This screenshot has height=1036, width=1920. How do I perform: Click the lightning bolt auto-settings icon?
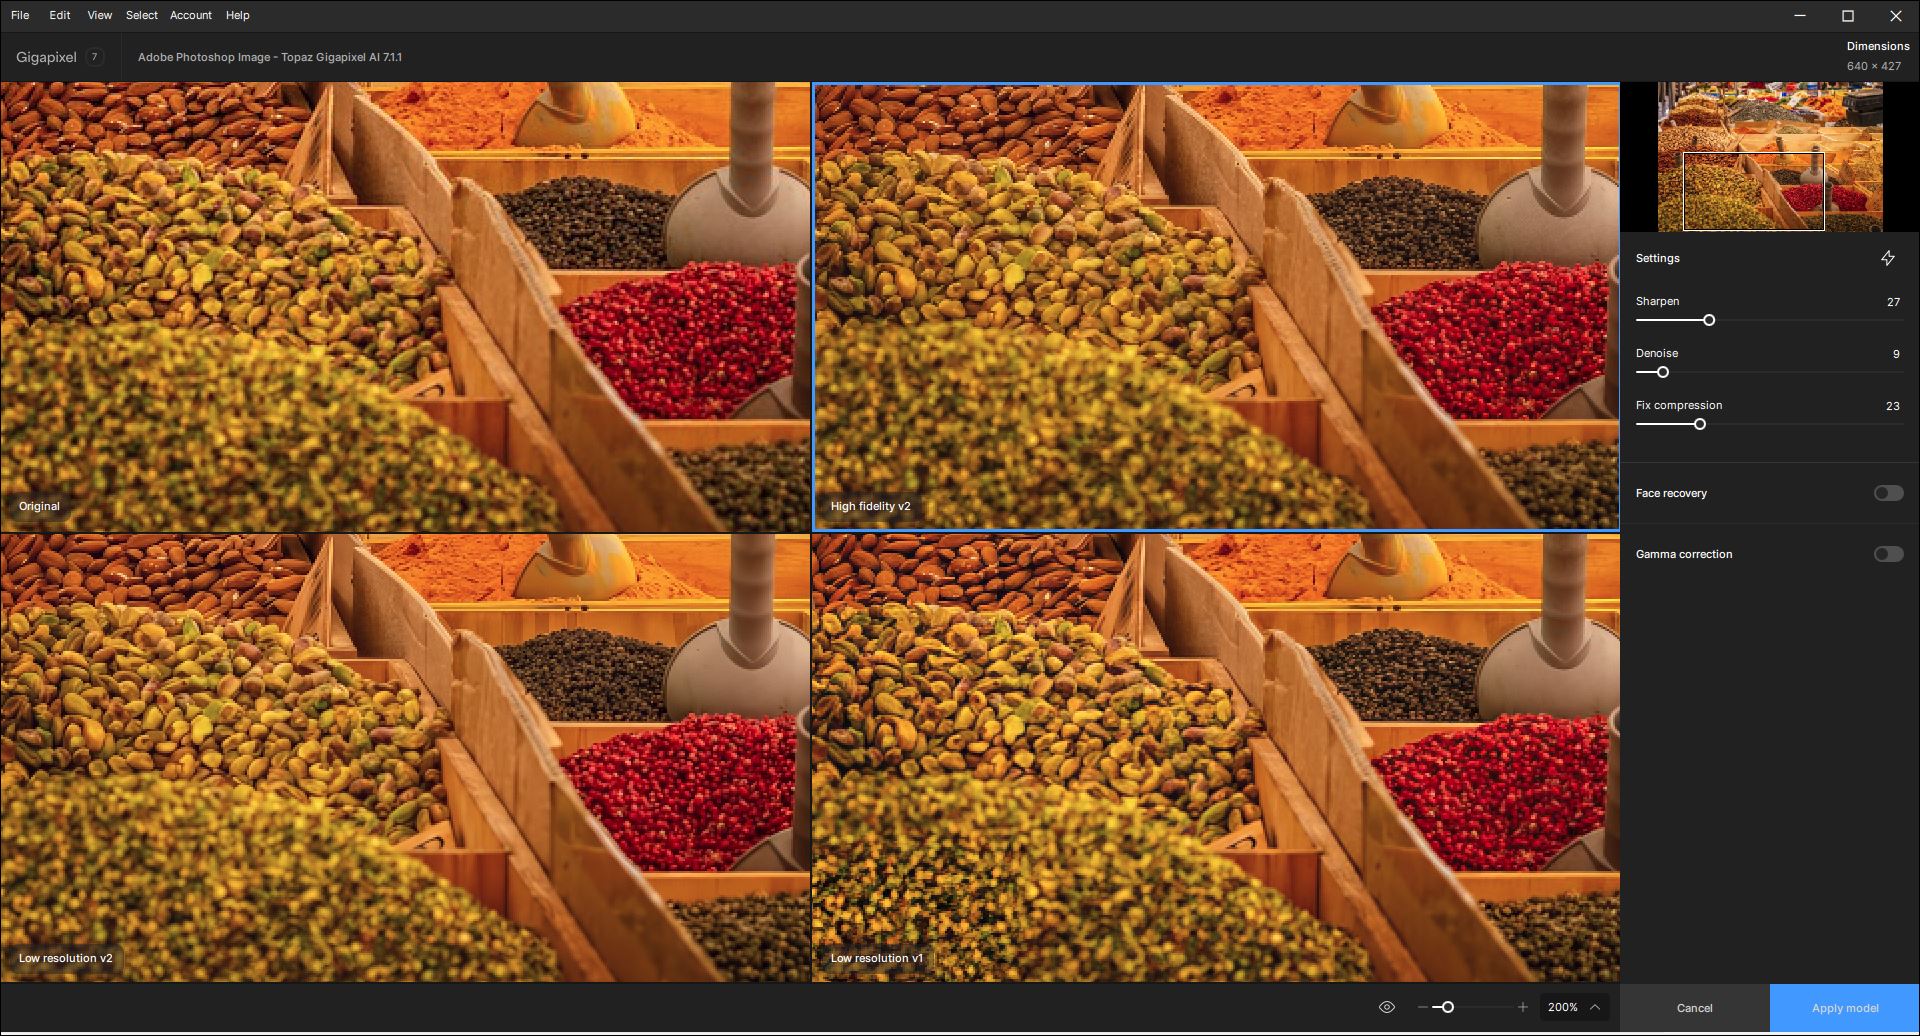(1887, 258)
